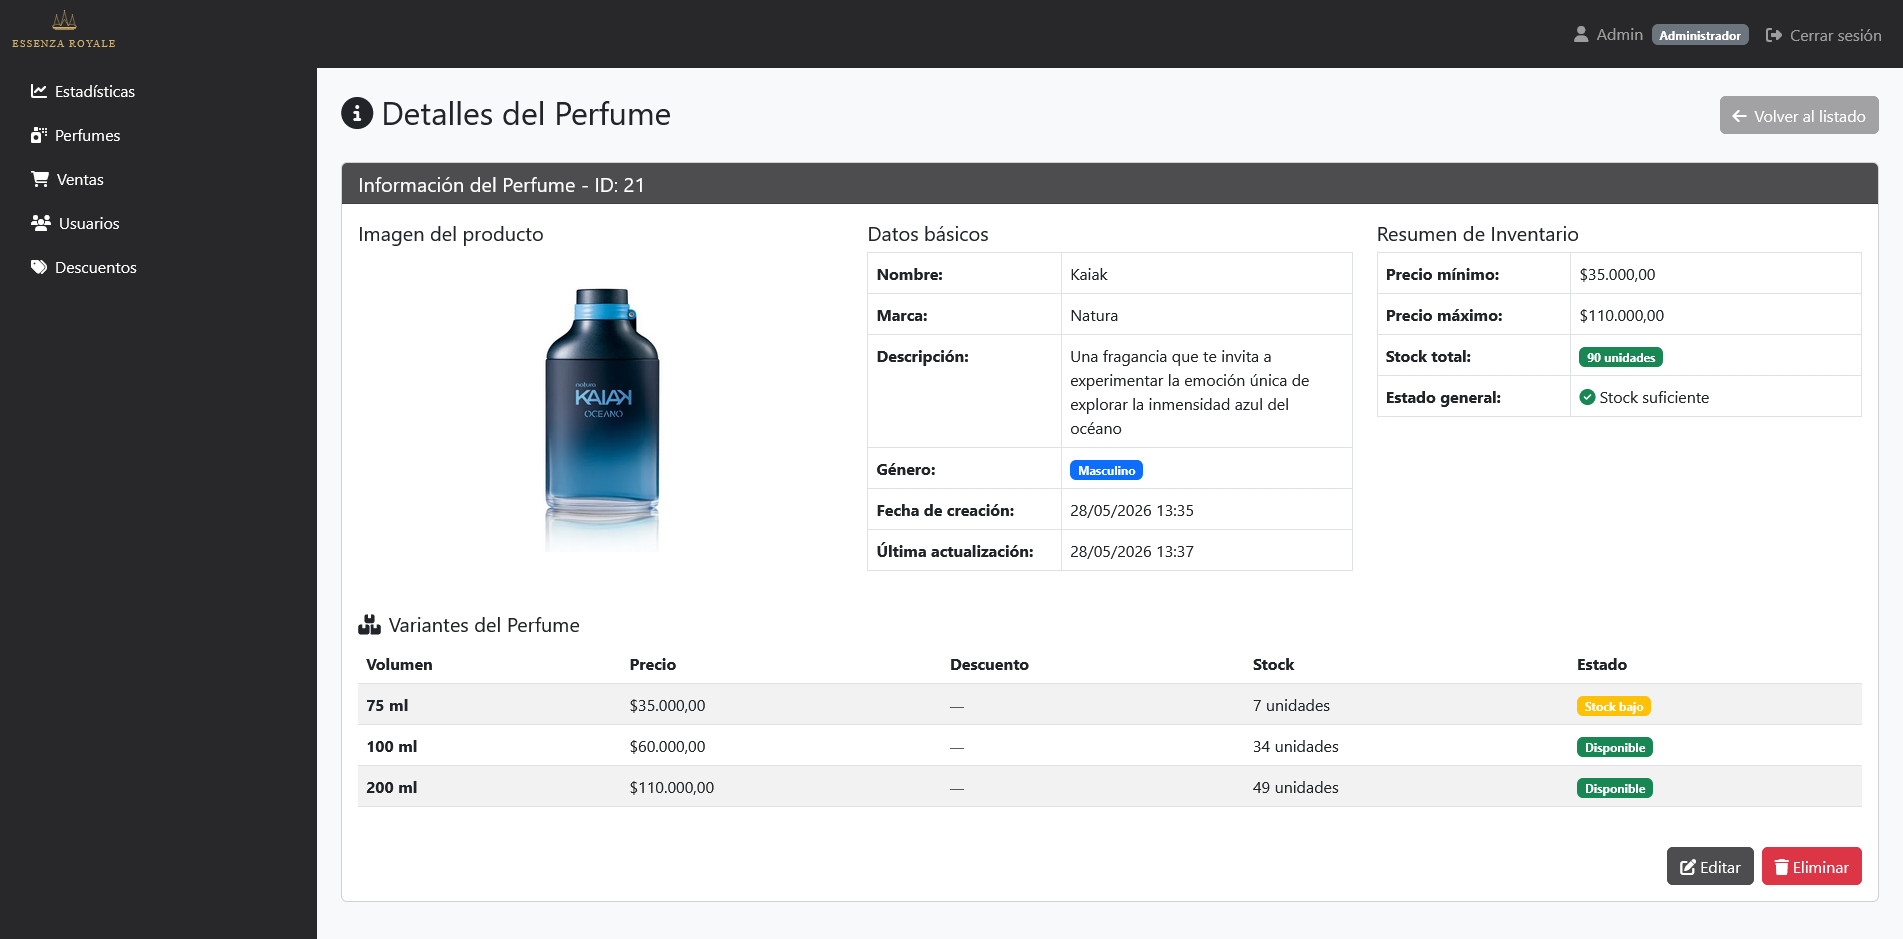Click the sign-out arrow icon
The height and width of the screenshot is (939, 1903).
point(1774,35)
